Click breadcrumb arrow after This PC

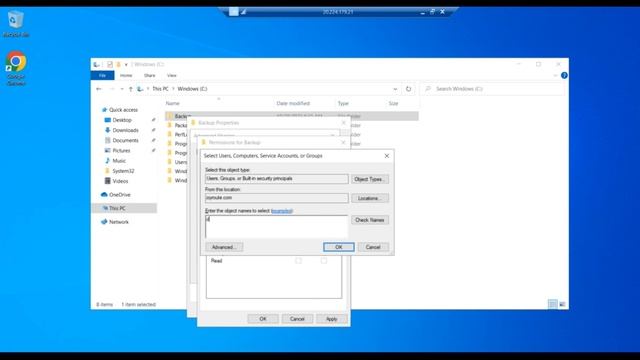pos(173,89)
